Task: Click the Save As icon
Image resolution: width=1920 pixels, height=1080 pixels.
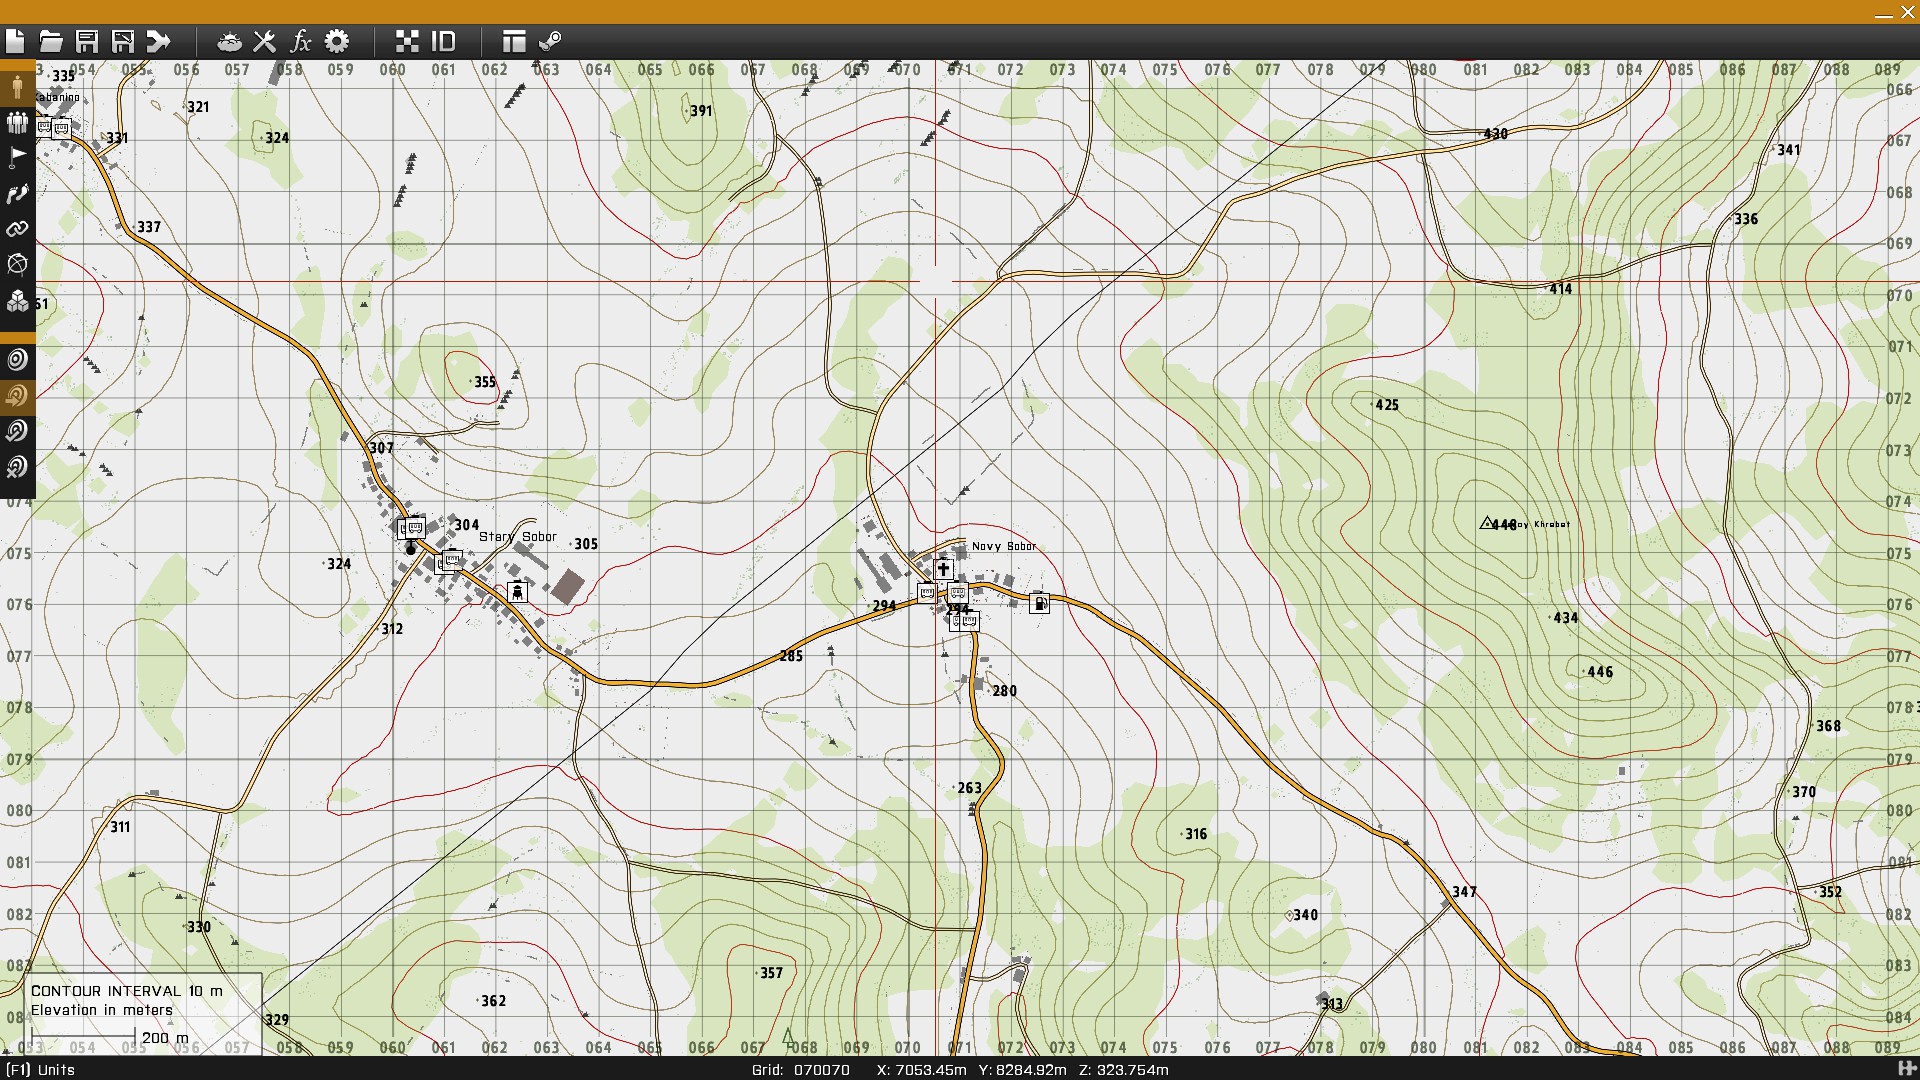Action: click(x=123, y=41)
